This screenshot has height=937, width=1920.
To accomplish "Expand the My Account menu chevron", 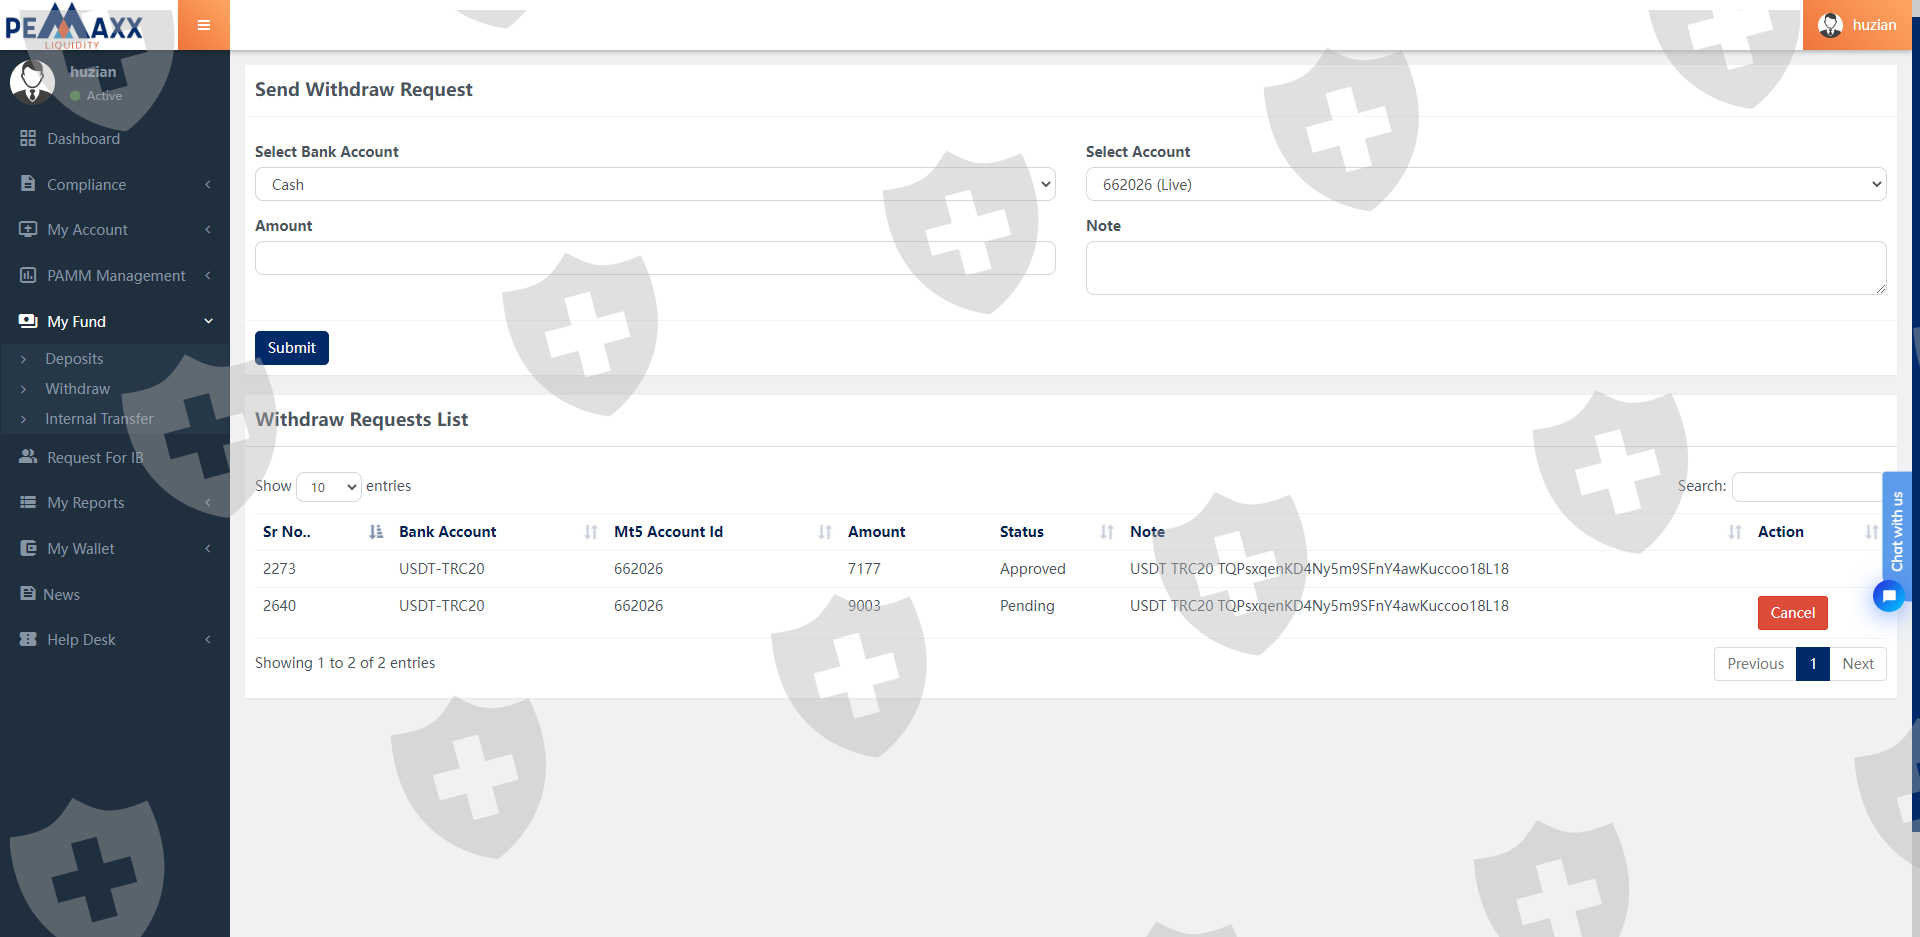I will (208, 229).
